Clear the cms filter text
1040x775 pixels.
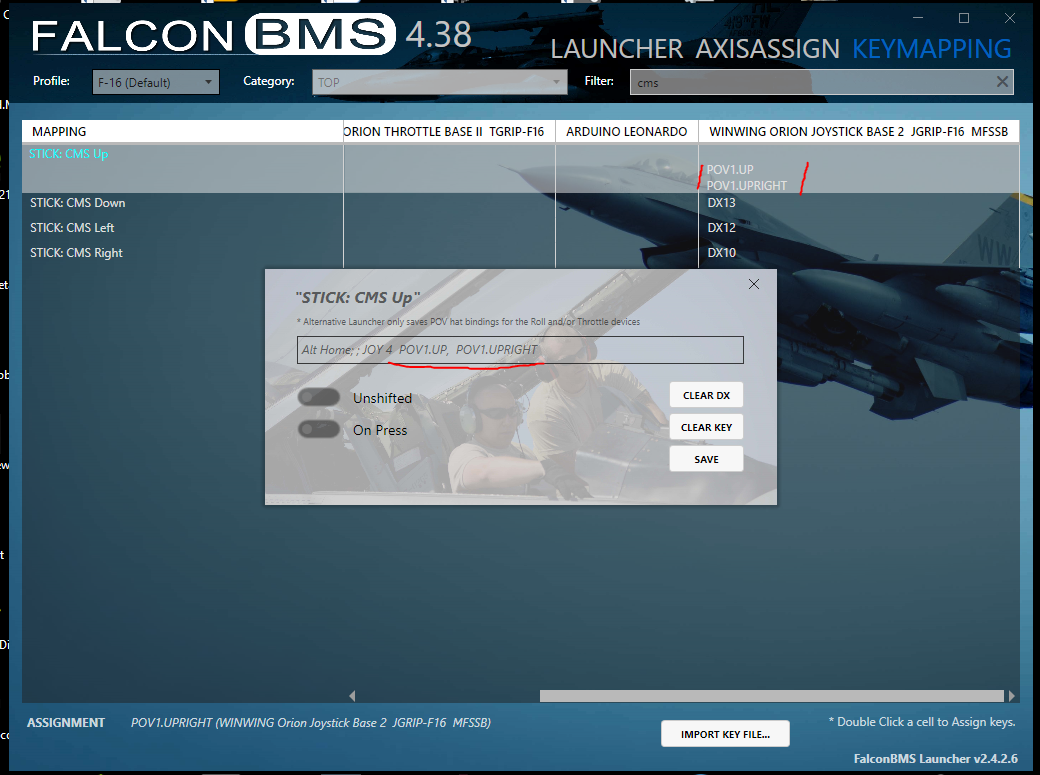click(x=1002, y=82)
